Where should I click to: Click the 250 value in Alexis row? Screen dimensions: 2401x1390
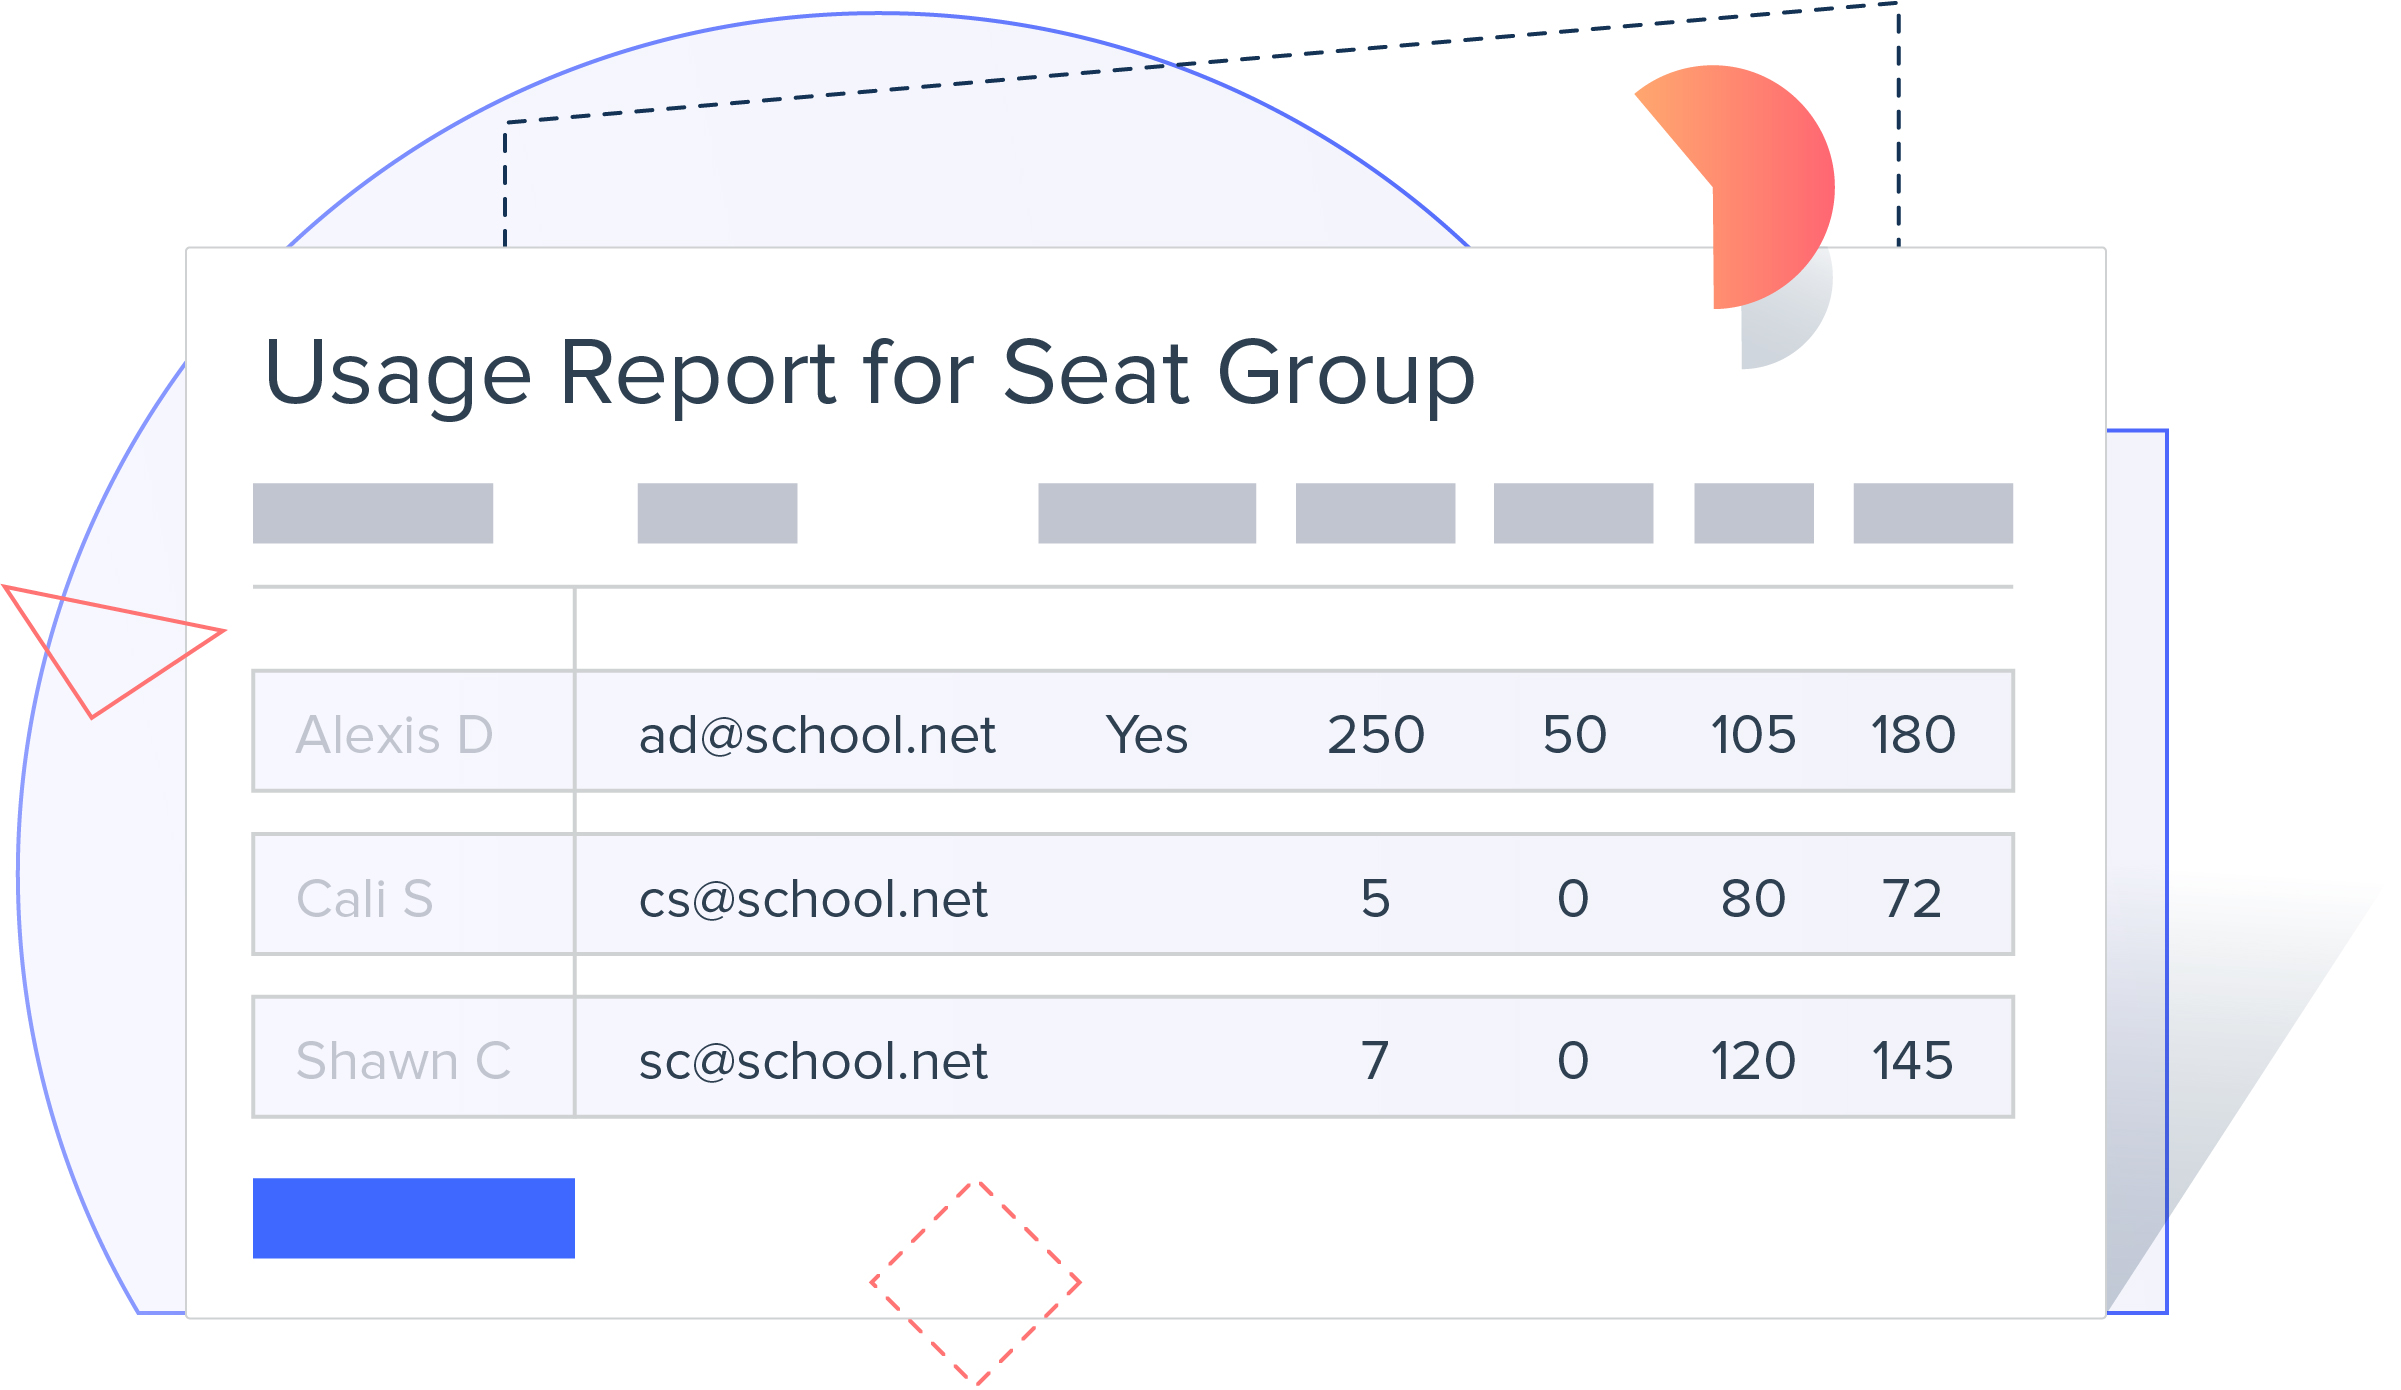1375,735
